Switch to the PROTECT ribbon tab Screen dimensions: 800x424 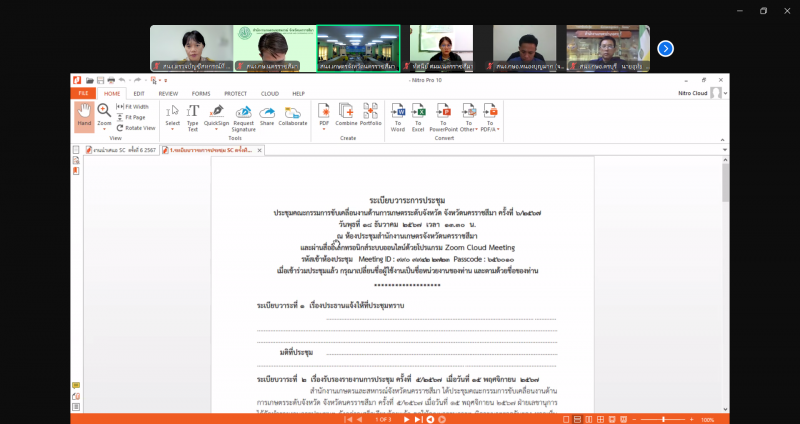coord(235,94)
